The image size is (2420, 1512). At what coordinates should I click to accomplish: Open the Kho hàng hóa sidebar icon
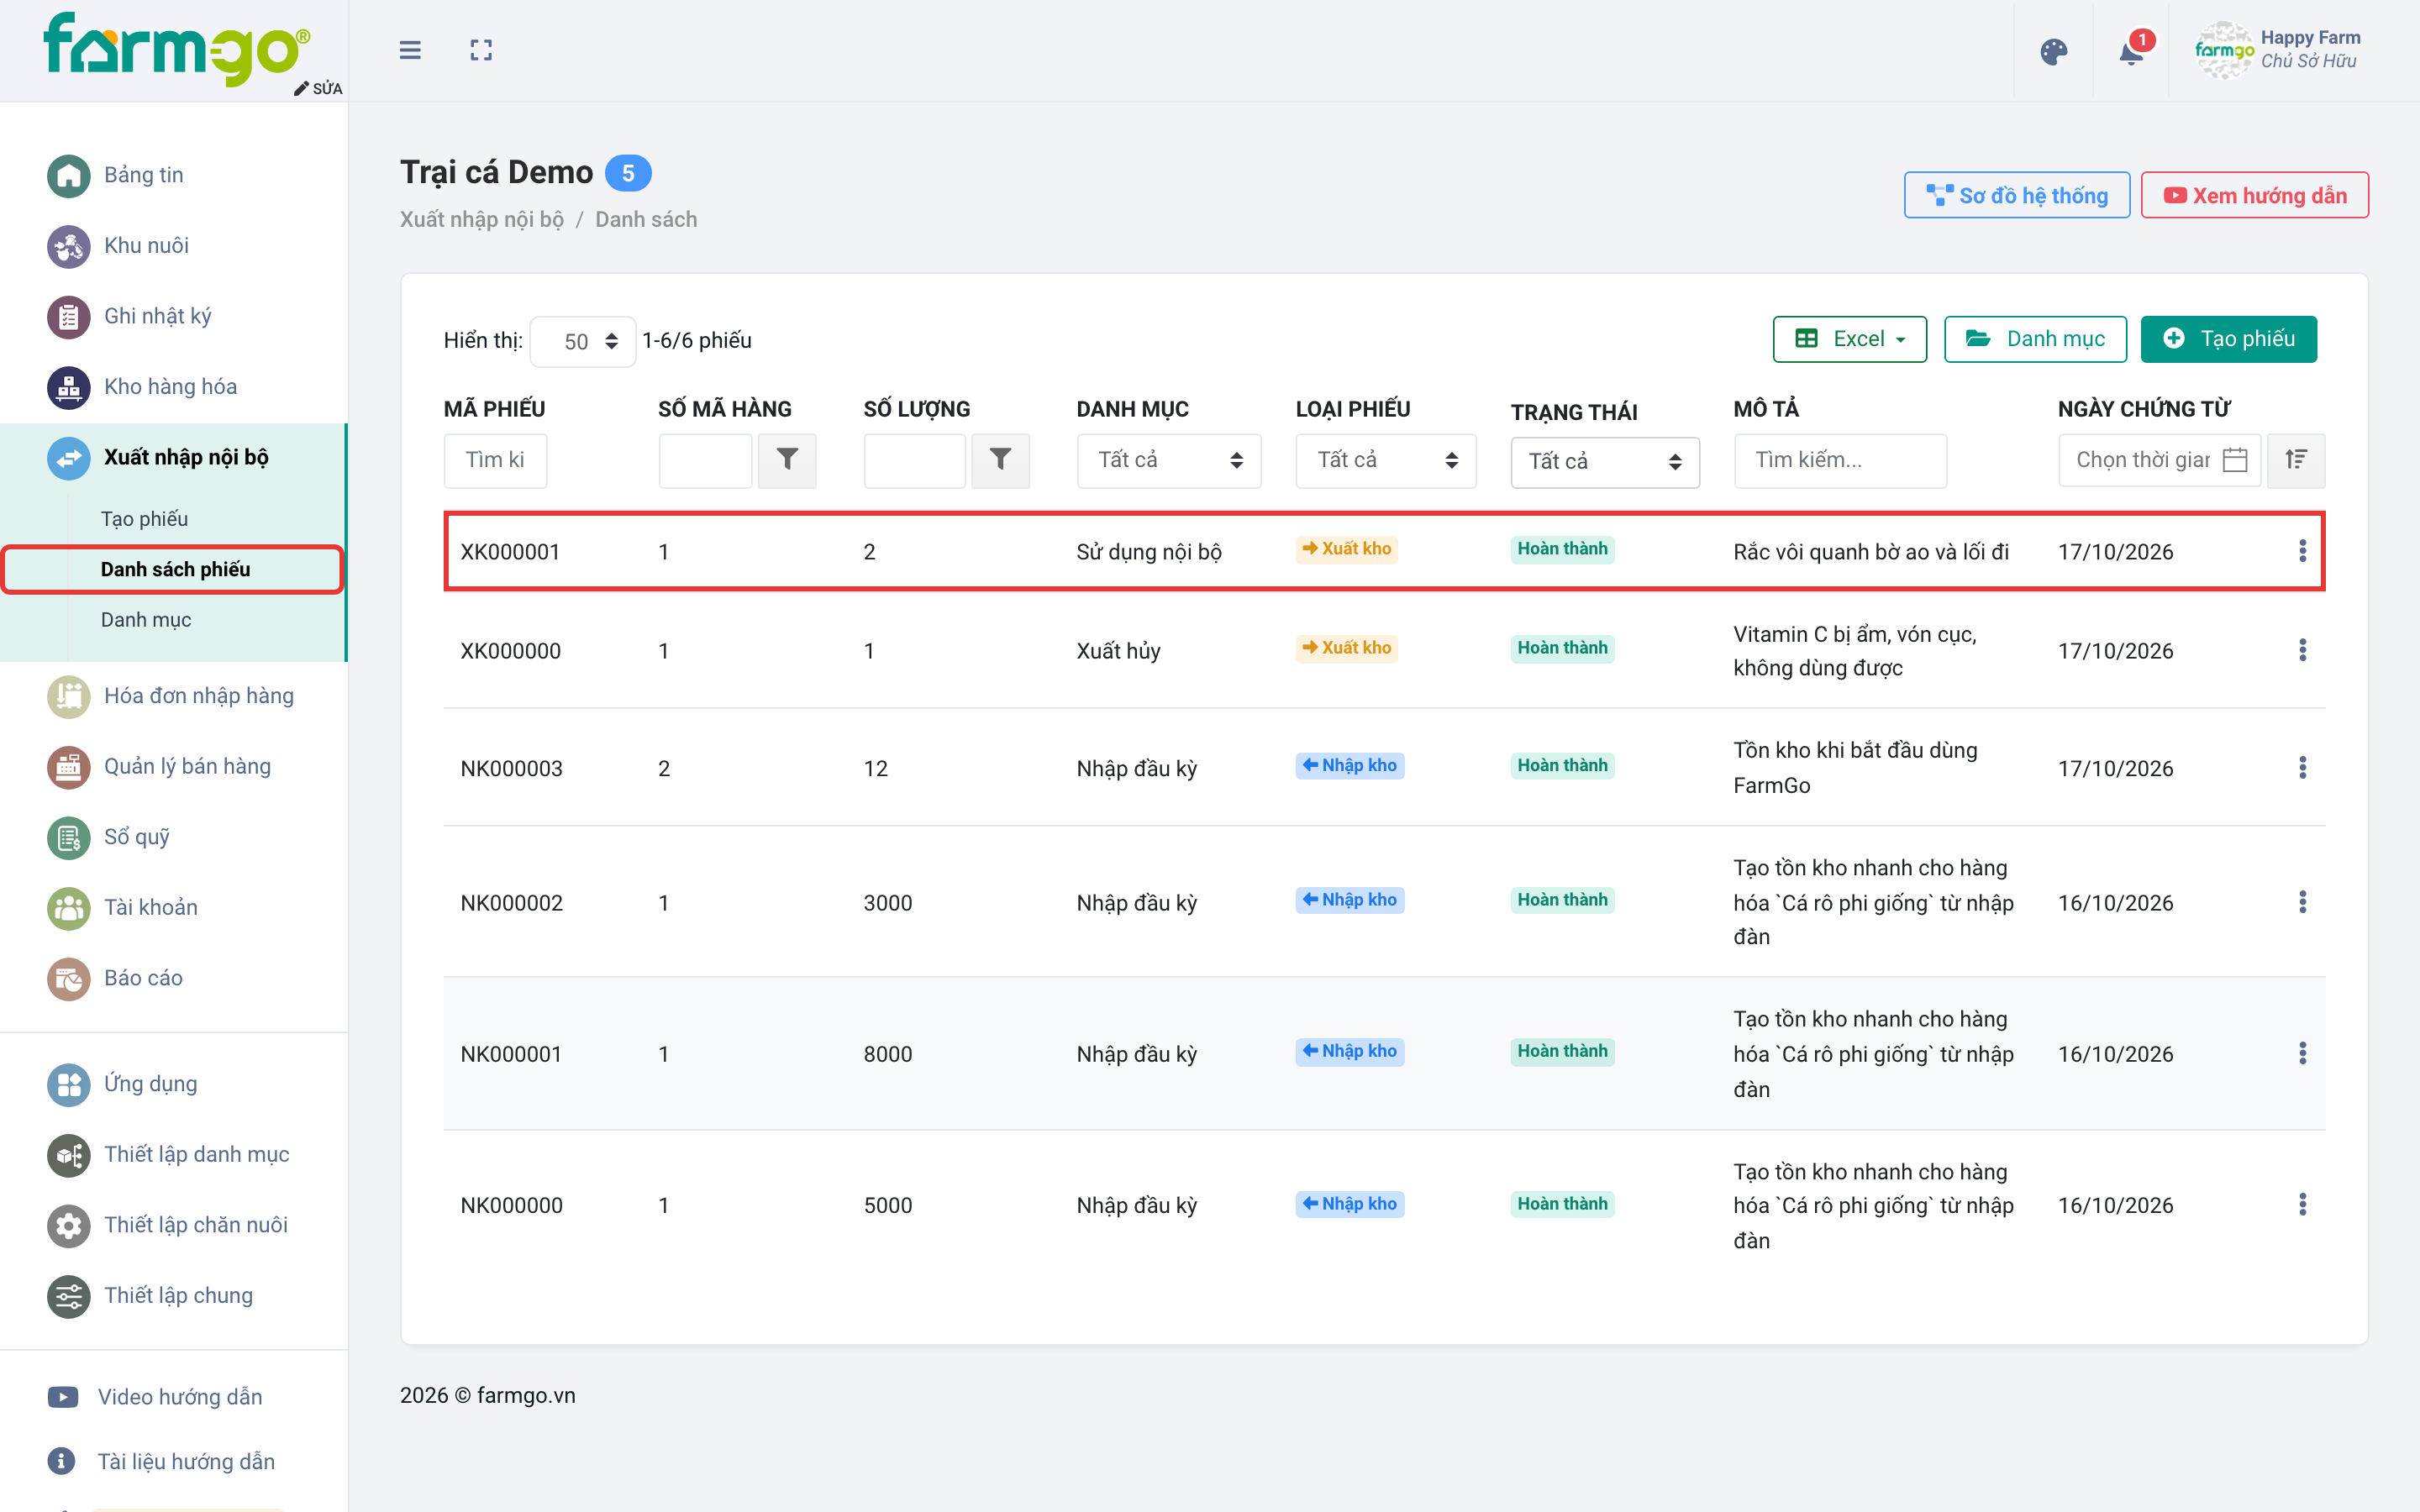click(x=68, y=387)
